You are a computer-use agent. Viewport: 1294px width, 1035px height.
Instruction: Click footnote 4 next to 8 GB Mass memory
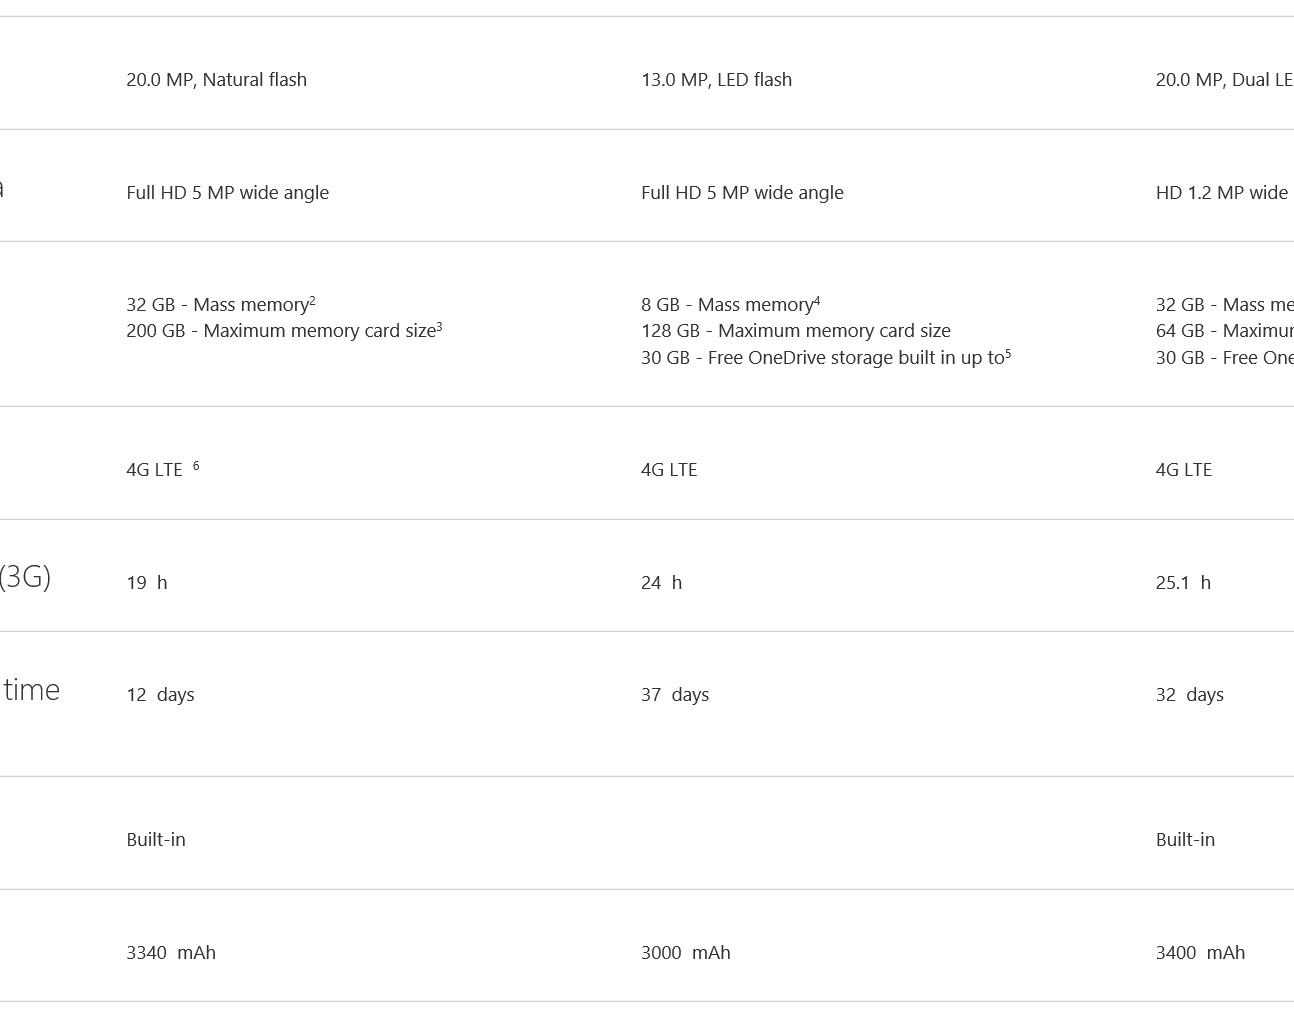point(817,300)
